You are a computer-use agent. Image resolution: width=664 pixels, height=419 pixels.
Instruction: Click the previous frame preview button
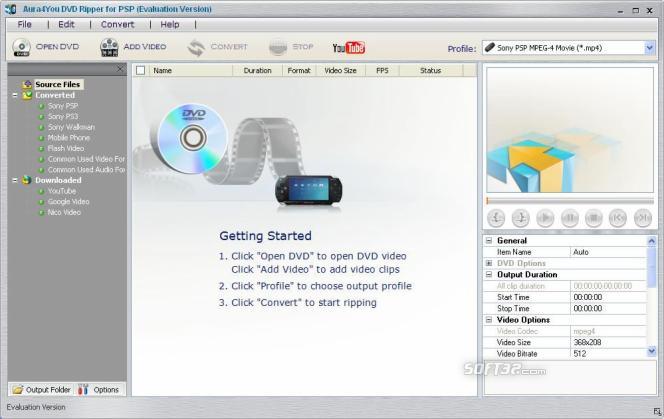tap(618, 218)
